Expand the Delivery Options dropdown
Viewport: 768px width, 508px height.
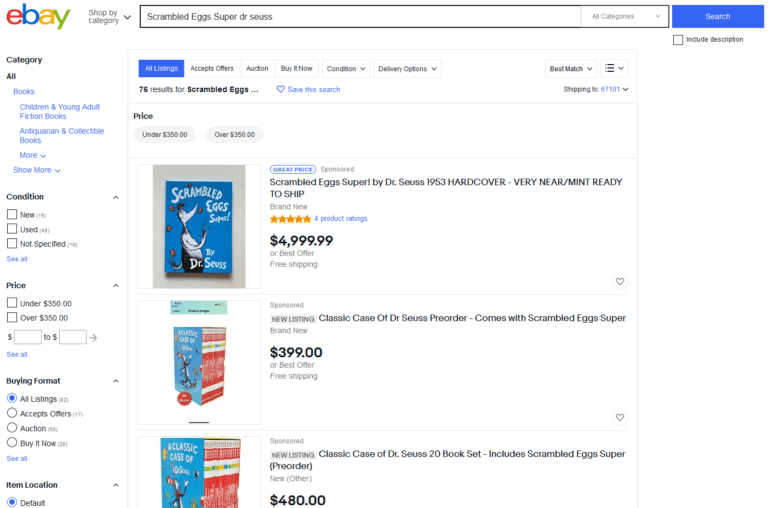click(x=407, y=69)
